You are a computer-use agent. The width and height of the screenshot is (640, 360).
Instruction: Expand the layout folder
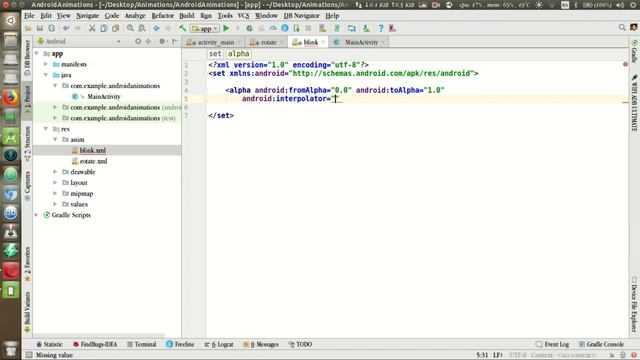click(x=55, y=182)
